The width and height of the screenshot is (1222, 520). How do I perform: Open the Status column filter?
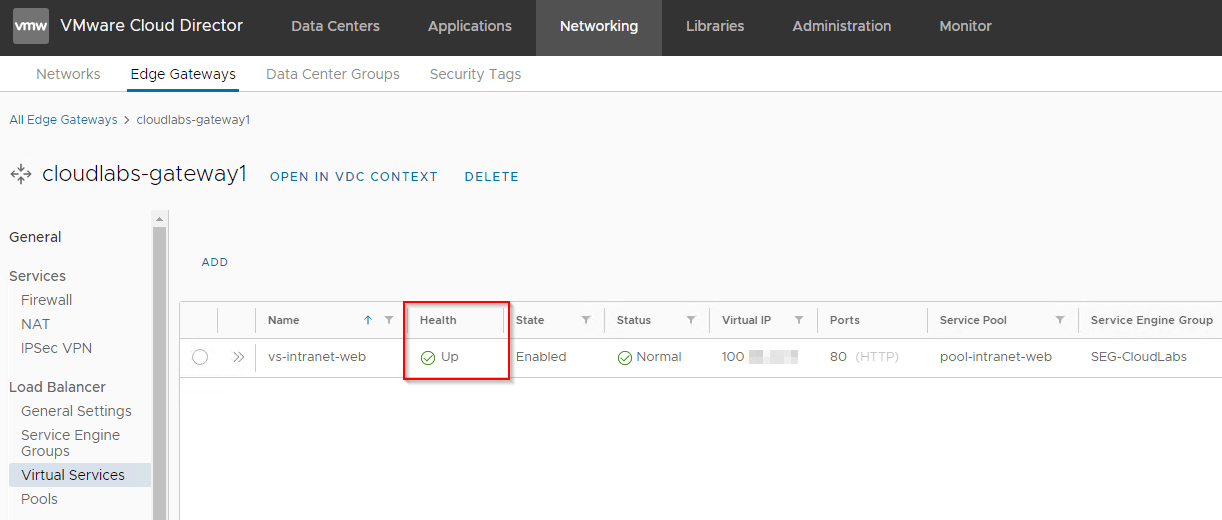(x=691, y=320)
